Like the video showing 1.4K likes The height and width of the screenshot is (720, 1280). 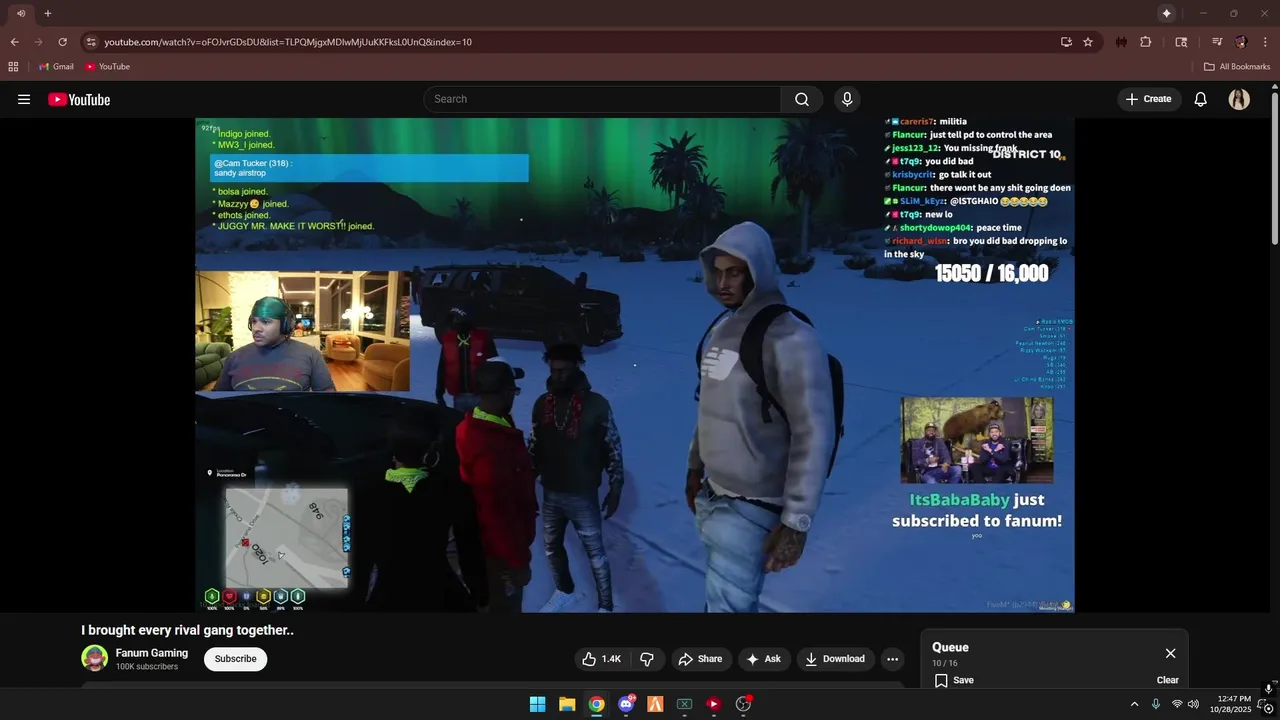click(602, 659)
